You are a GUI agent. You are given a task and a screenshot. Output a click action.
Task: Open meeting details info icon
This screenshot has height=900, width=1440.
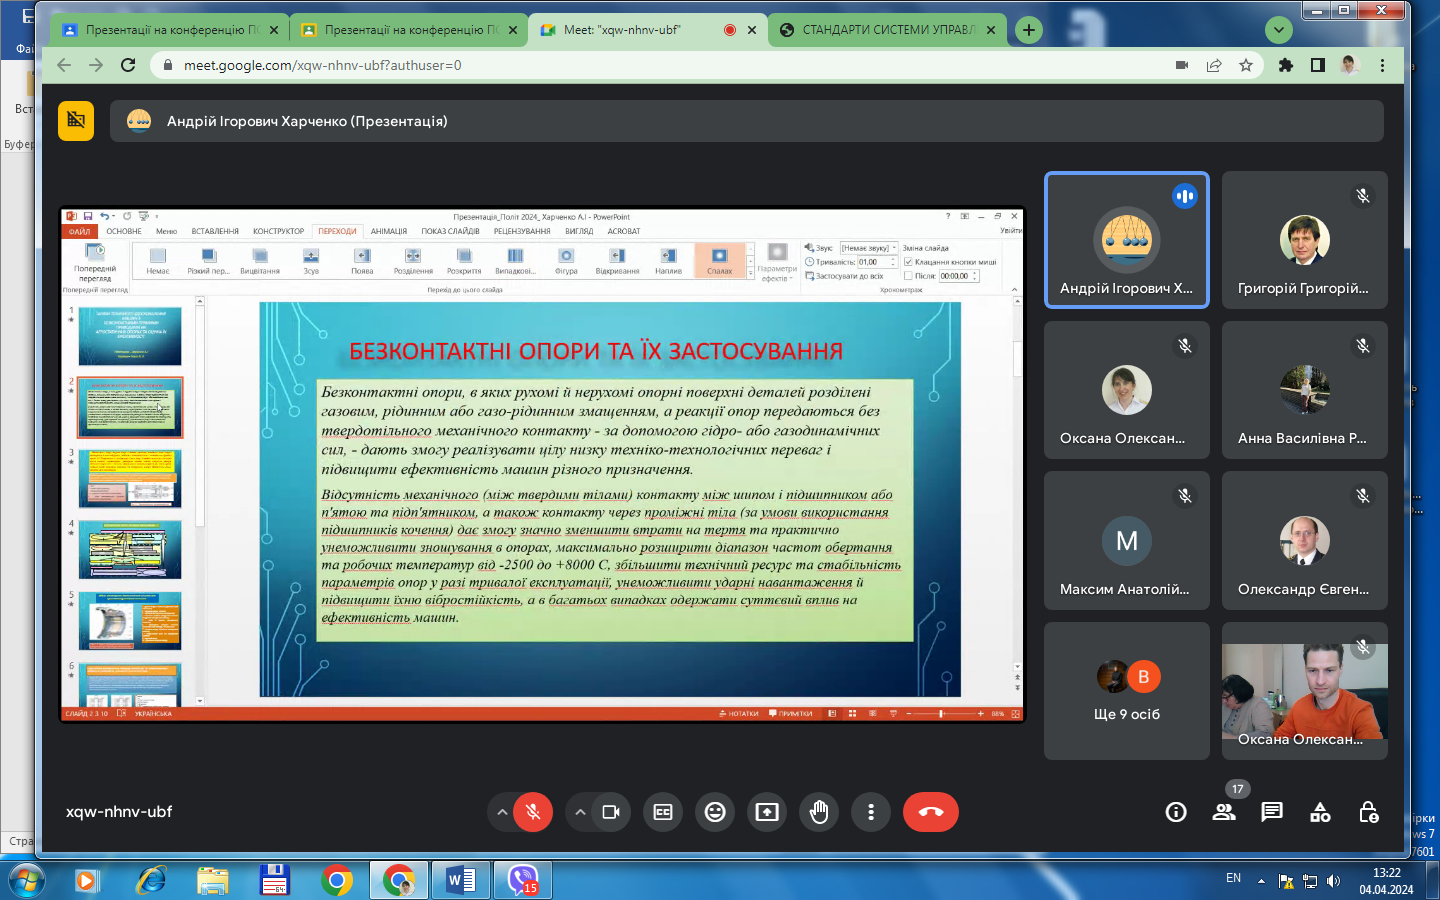(x=1176, y=812)
